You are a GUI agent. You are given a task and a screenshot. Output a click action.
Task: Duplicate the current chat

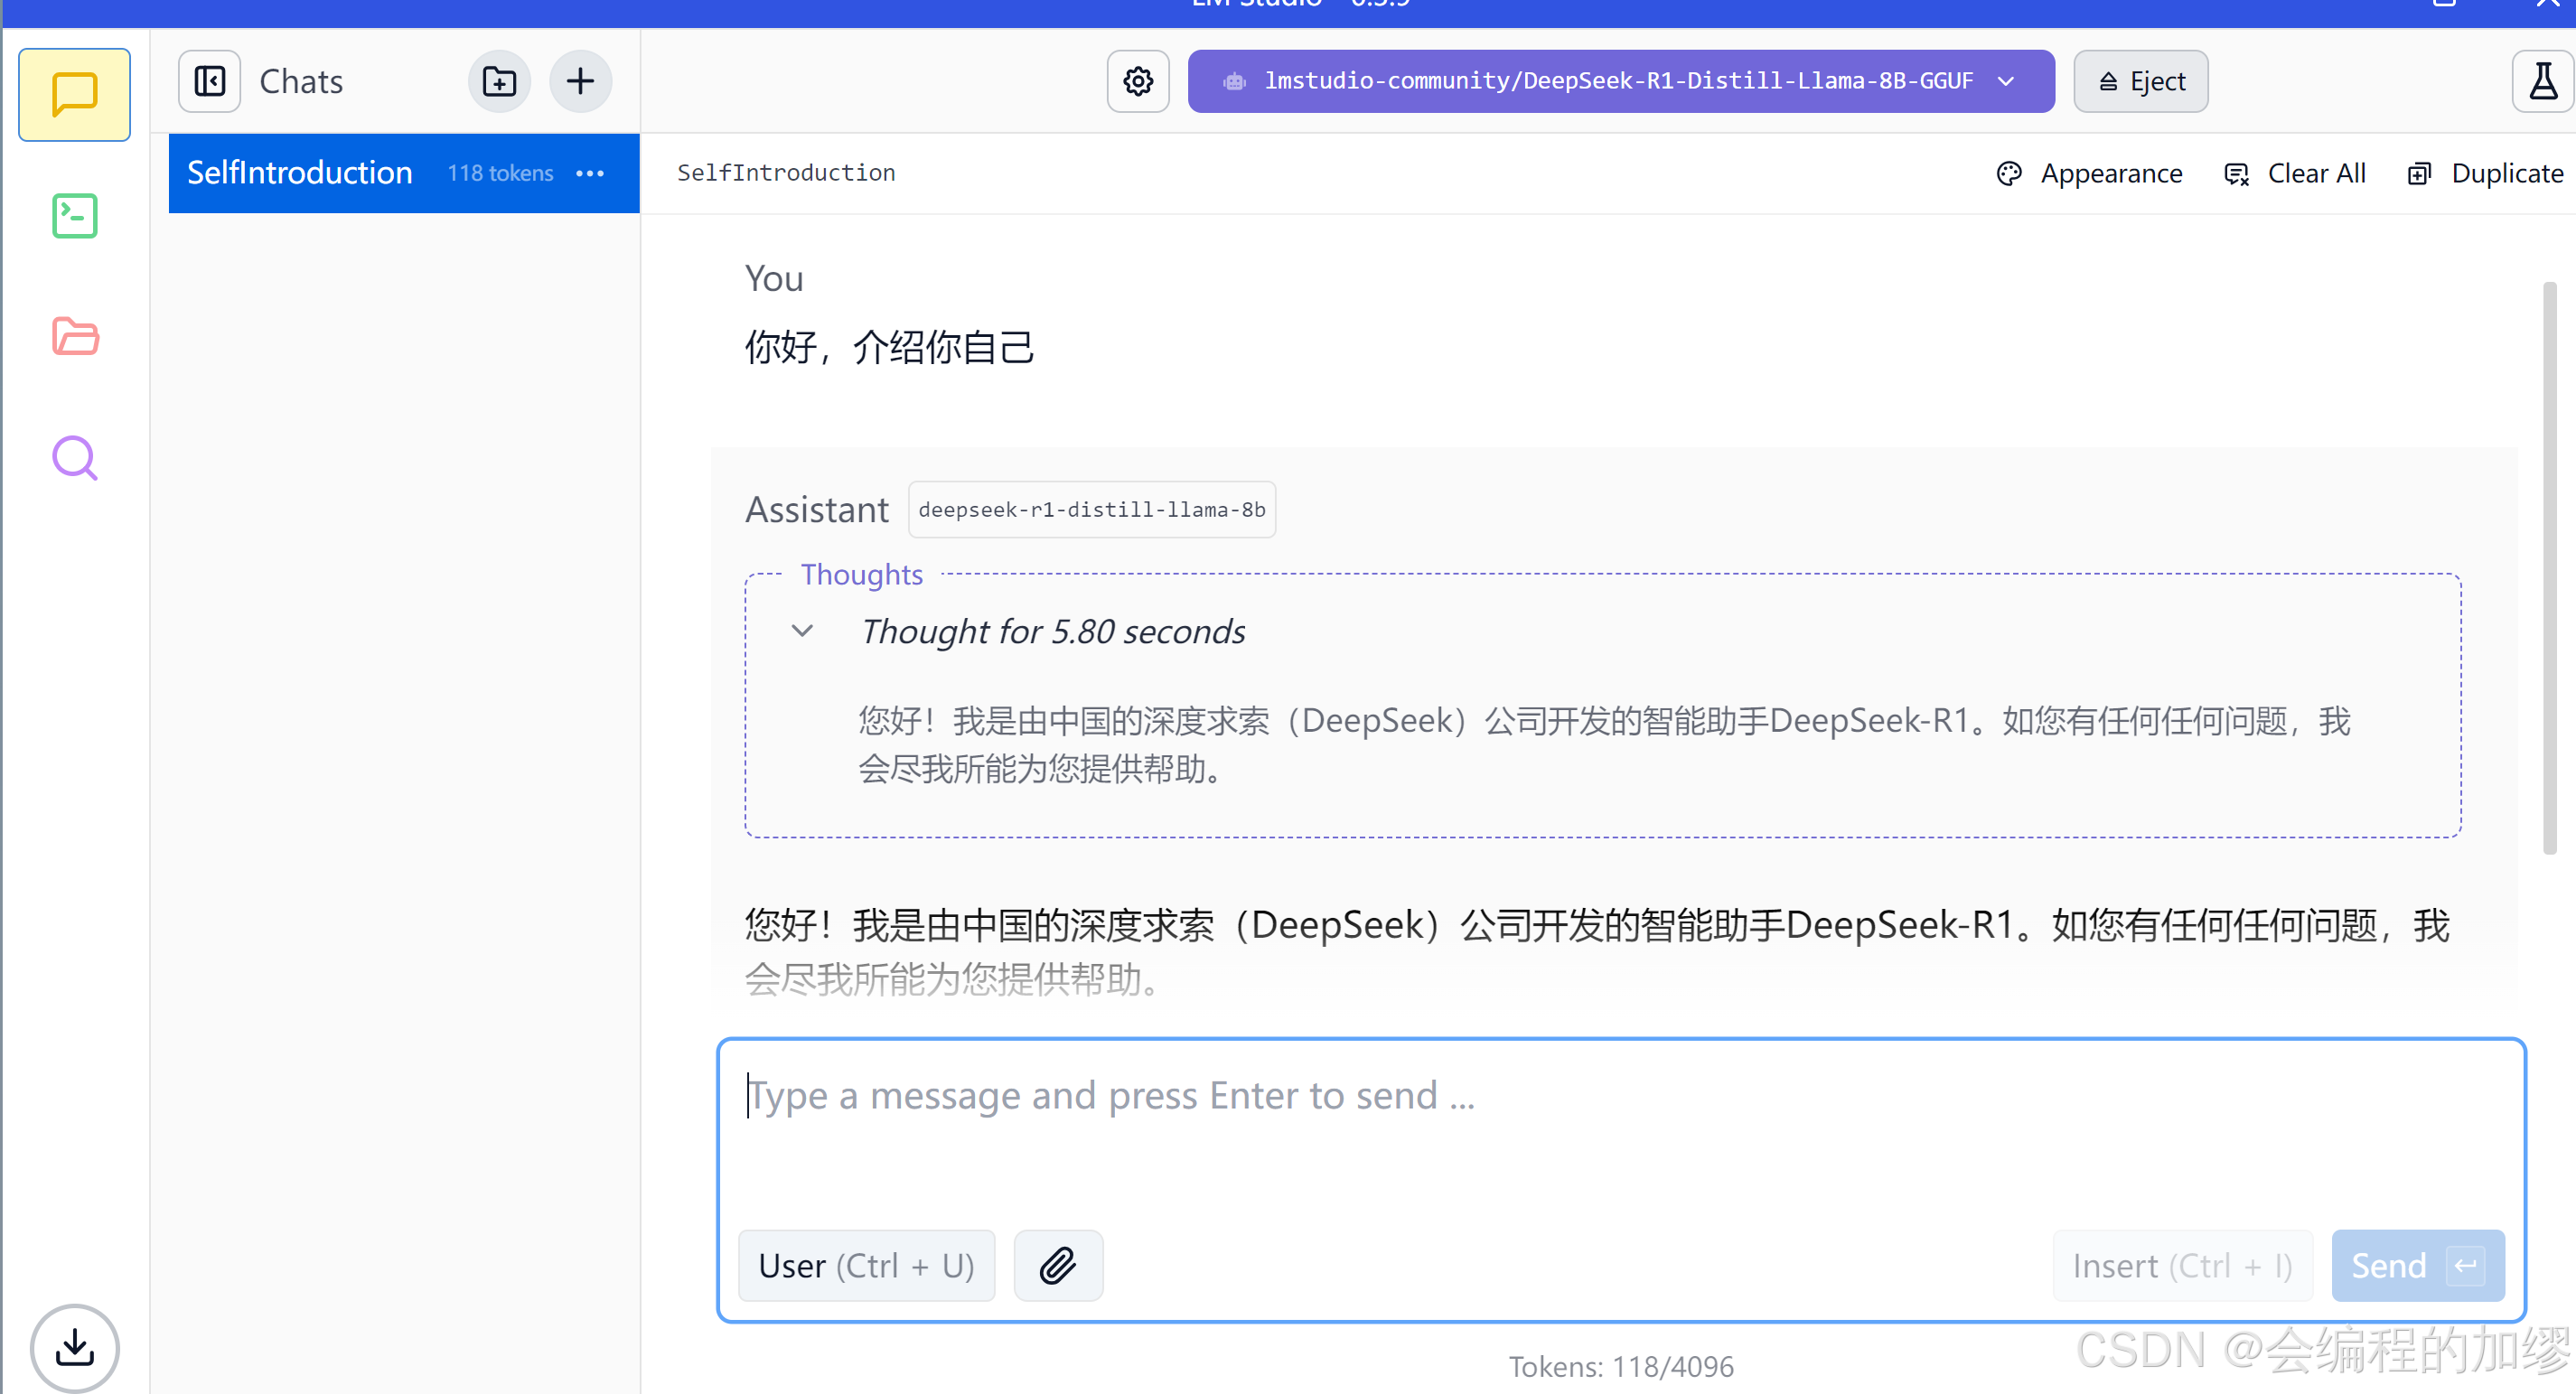click(x=2486, y=173)
